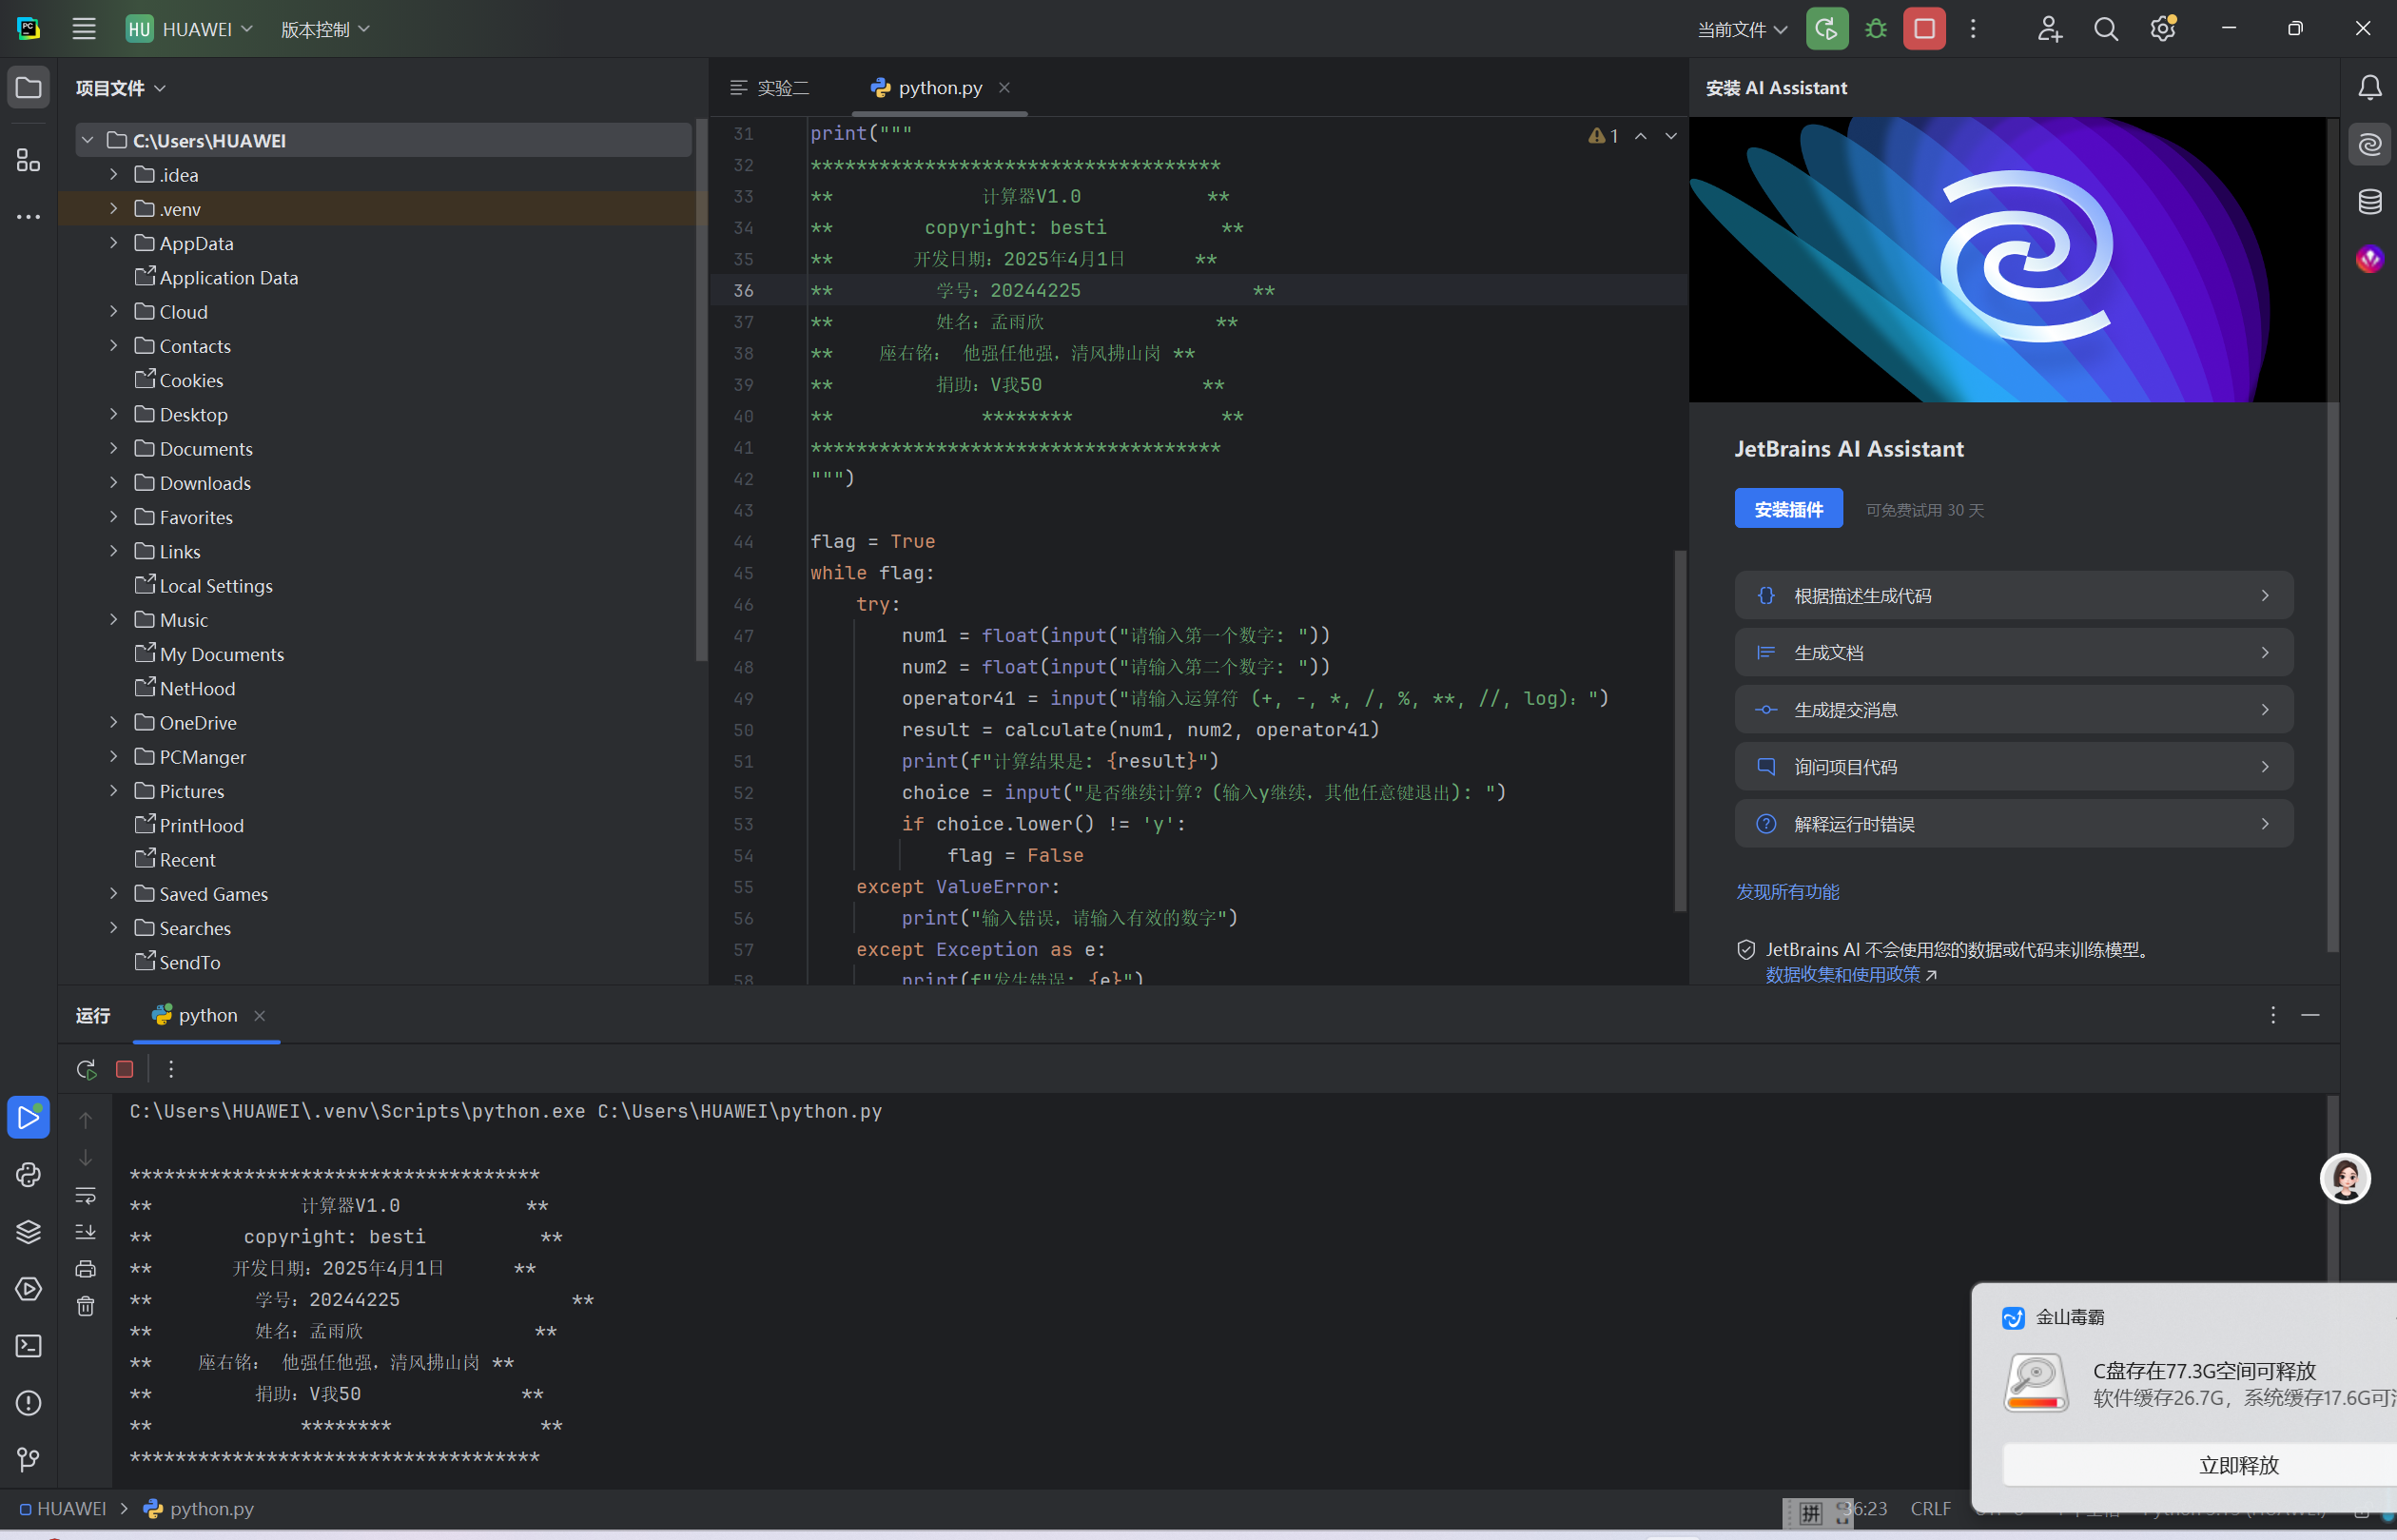The height and width of the screenshot is (1540, 2397).
Task: Toggle soft-wrap in run console
Action: click(x=86, y=1196)
